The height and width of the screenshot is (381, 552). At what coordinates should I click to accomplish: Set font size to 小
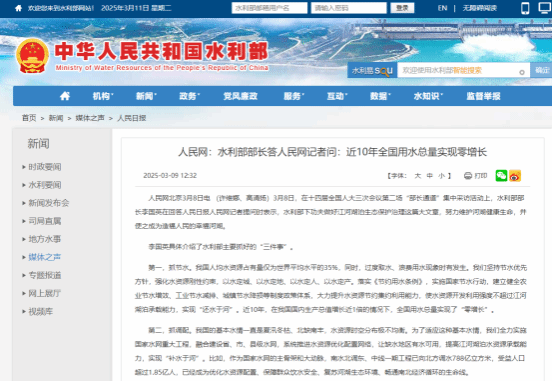point(441,175)
